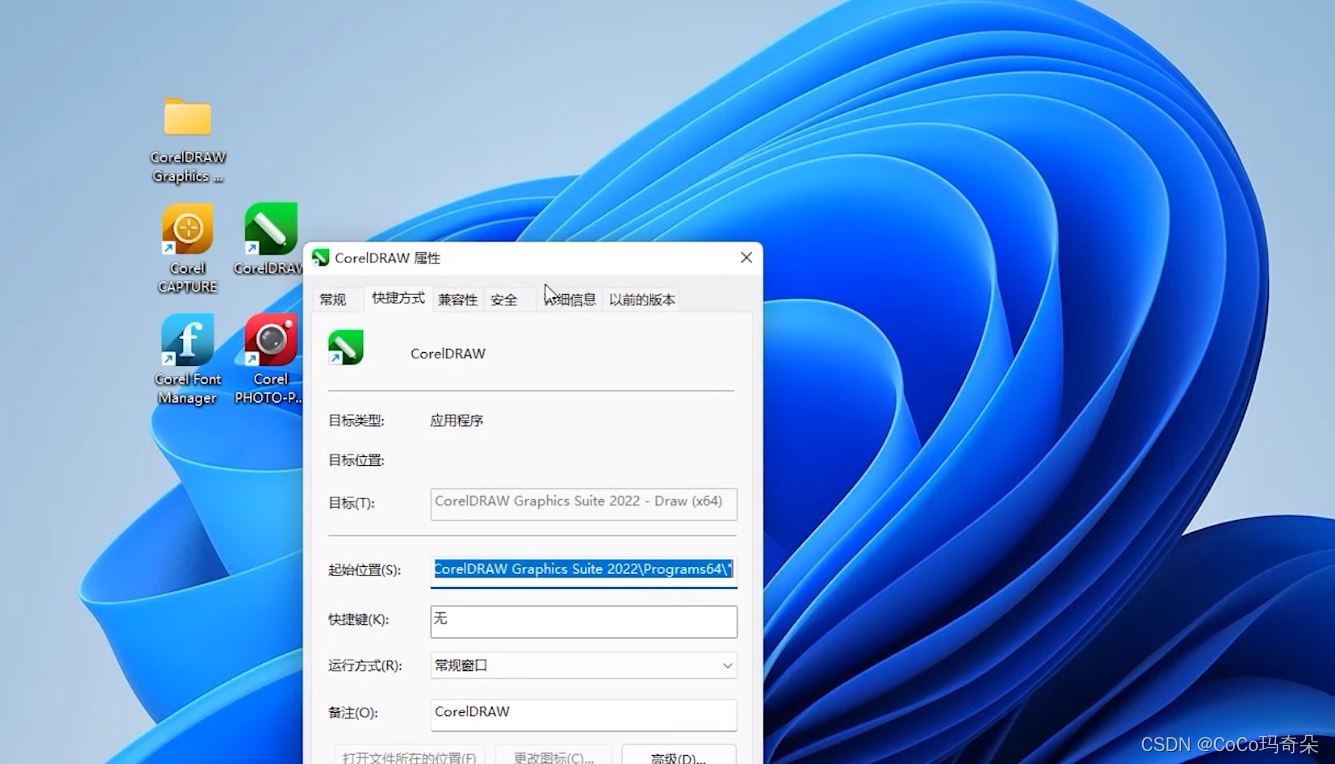
Task: Click the 更改图标 button
Action: pyautogui.click(x=553, y=757)
